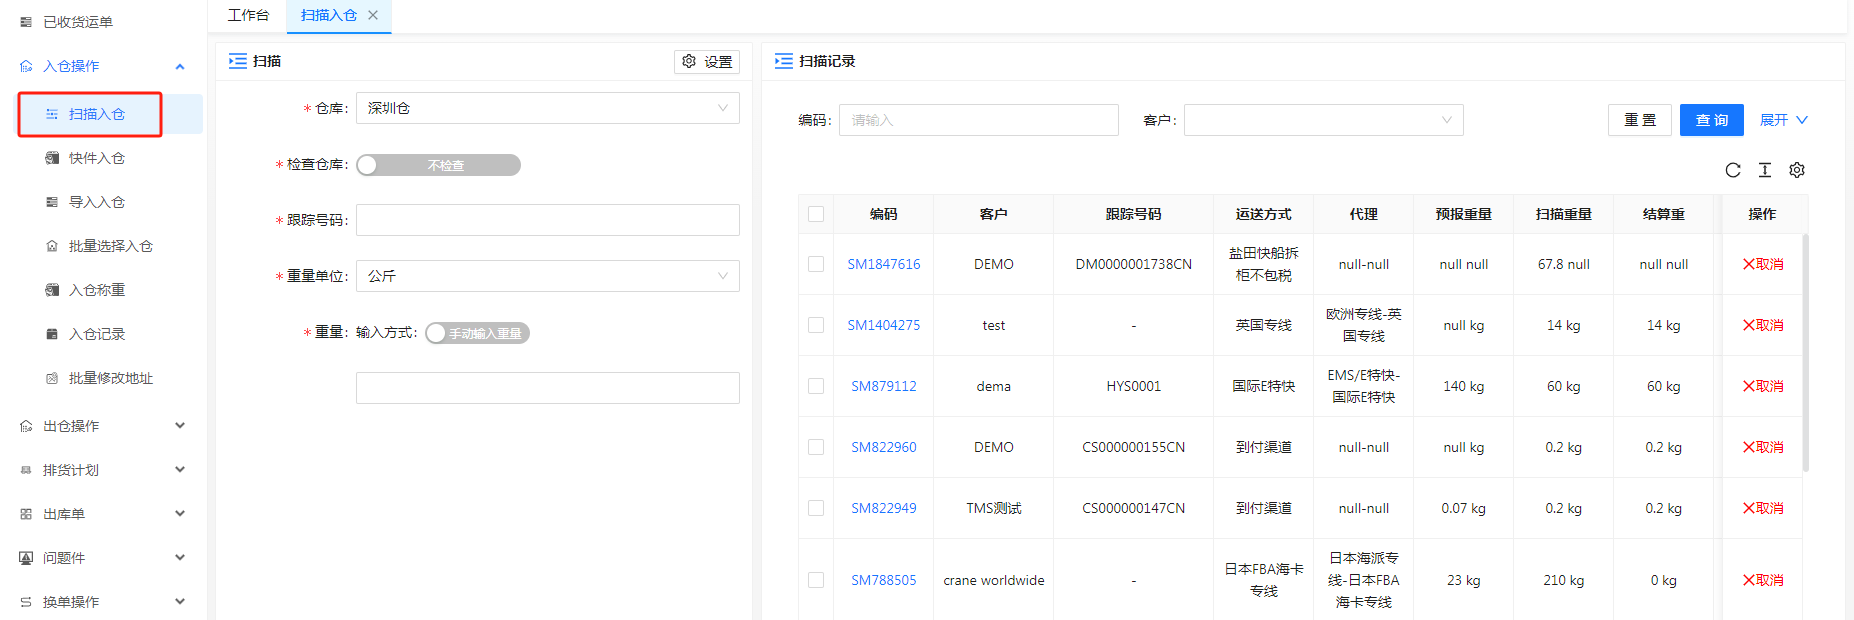Open 入仓称重 from the sidebar
1854x620 pixels.
(x=97, y=290)
